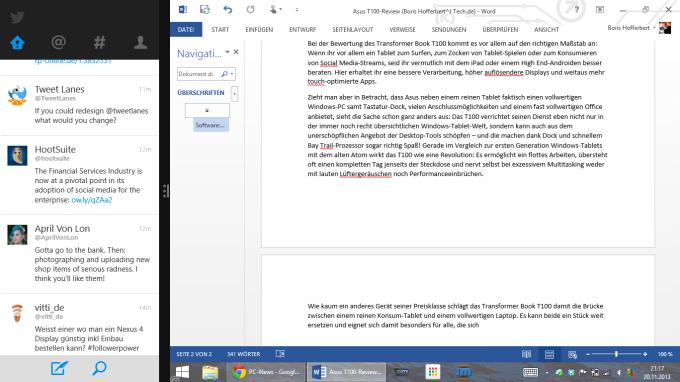Click Tweet Lanes avatar
Viewport: 680px width, 382px height.
point(17,95)
